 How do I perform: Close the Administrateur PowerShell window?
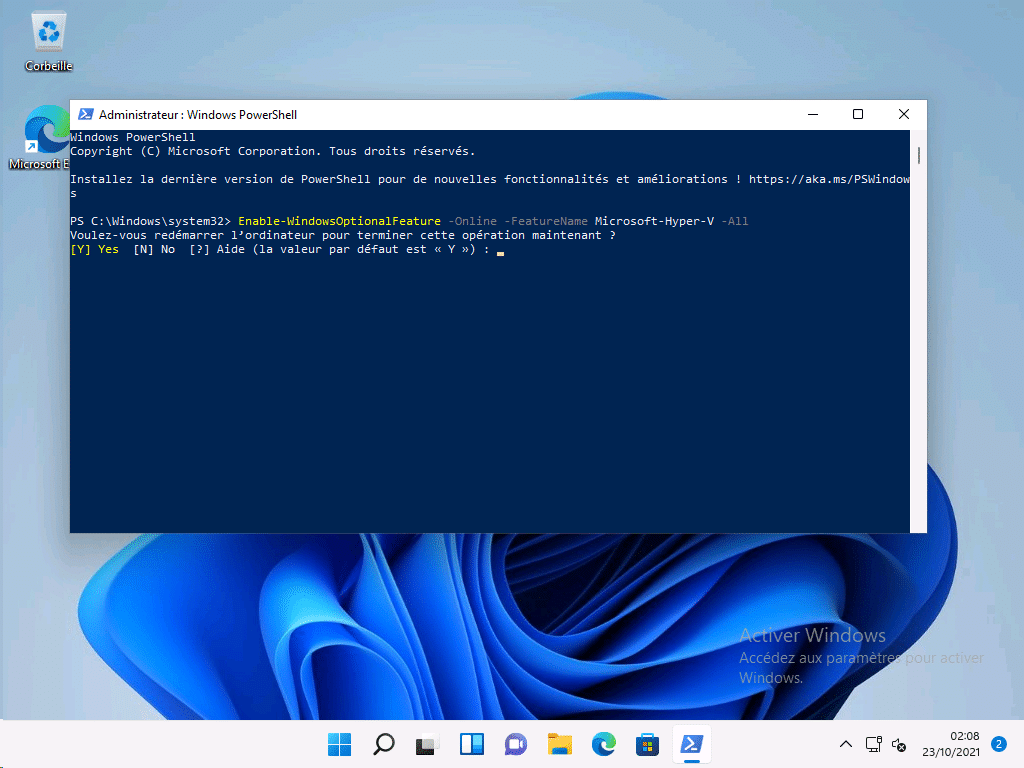(904, 114)
